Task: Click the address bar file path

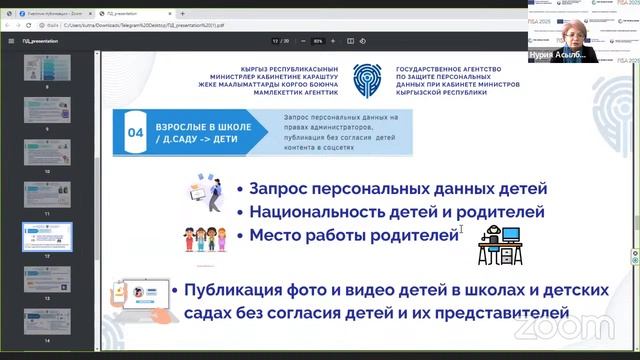Action: [x=144, y=25]
